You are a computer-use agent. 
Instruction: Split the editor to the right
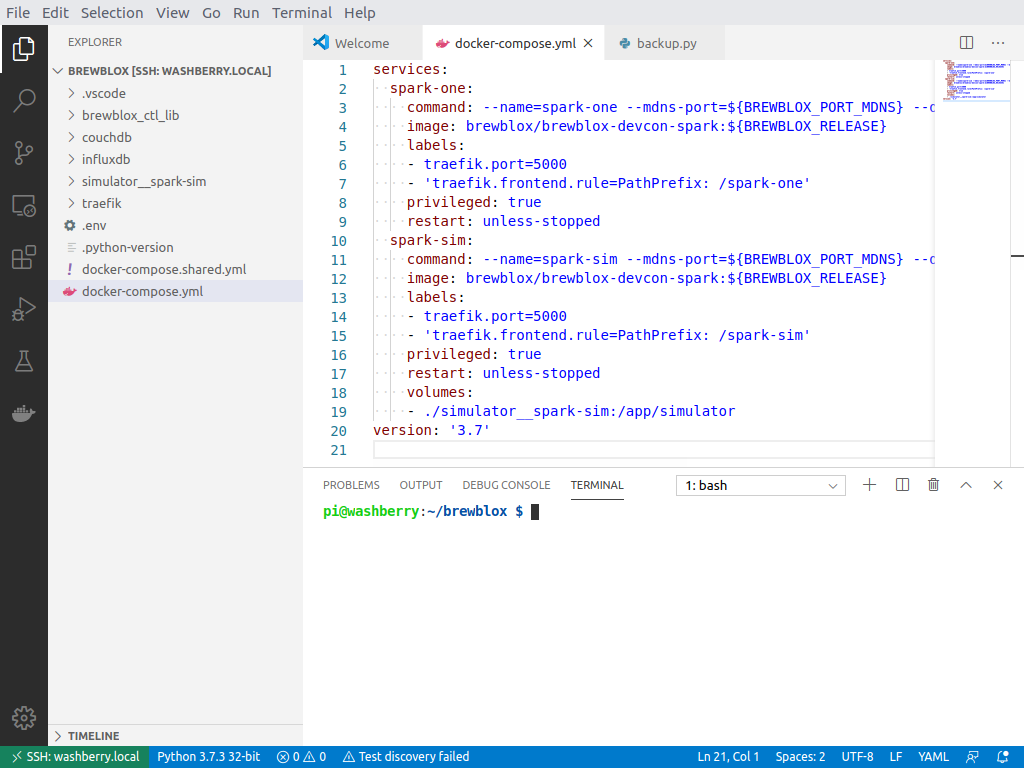click(967, 43)
